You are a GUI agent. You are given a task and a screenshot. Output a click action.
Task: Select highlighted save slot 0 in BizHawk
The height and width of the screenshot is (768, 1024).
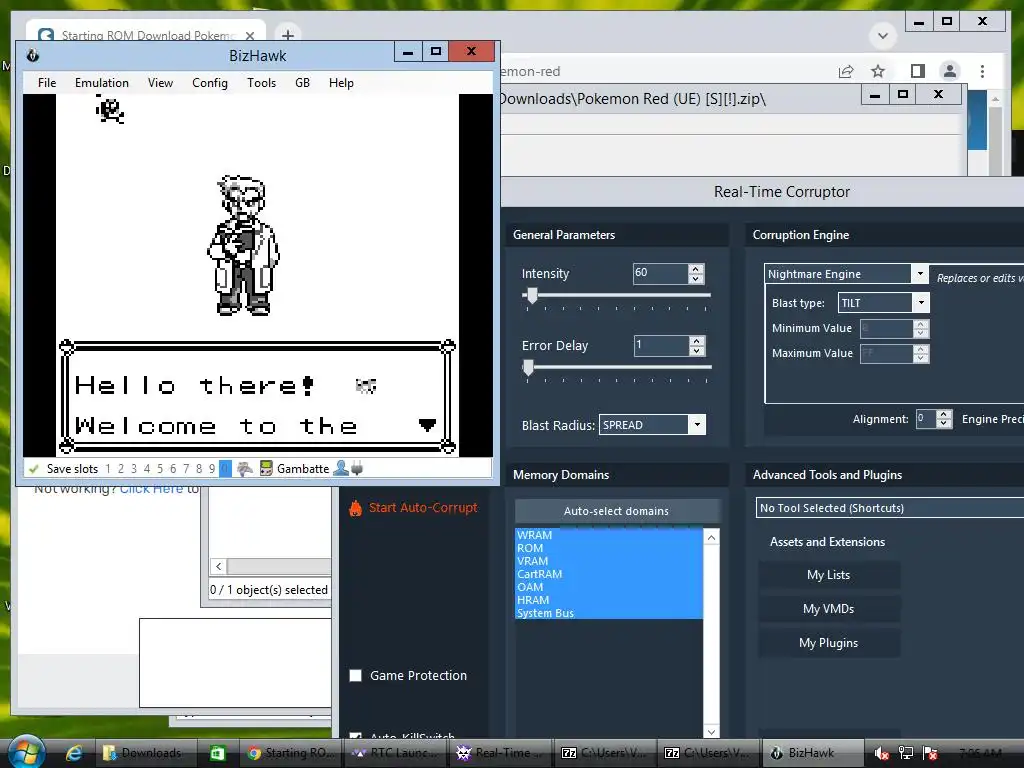[225, 468]
